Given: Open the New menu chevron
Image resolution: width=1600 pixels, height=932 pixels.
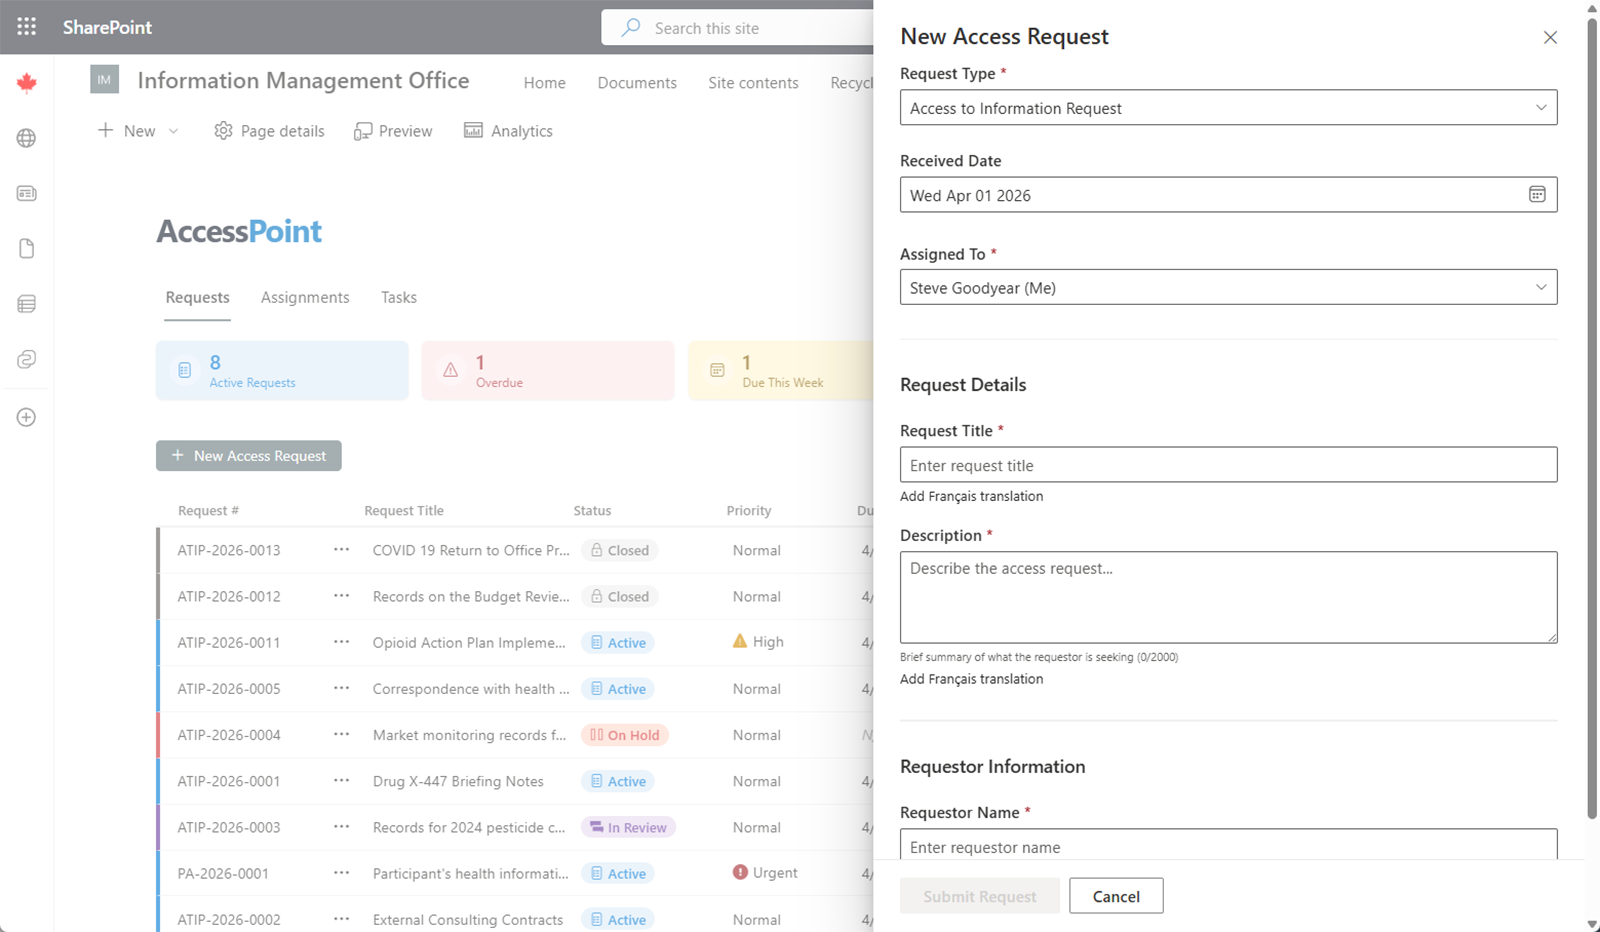Looking at the screenshot, I should (x=172, y=131).
